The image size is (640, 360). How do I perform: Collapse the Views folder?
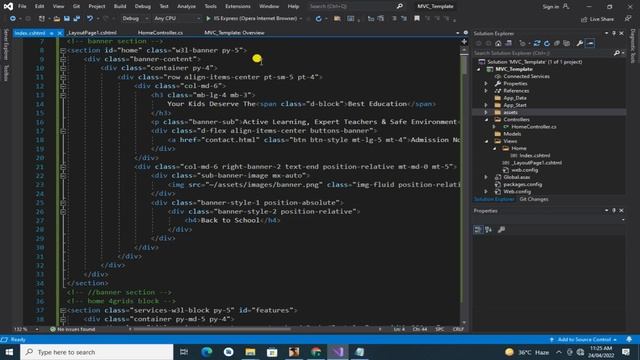pos(486,141)
